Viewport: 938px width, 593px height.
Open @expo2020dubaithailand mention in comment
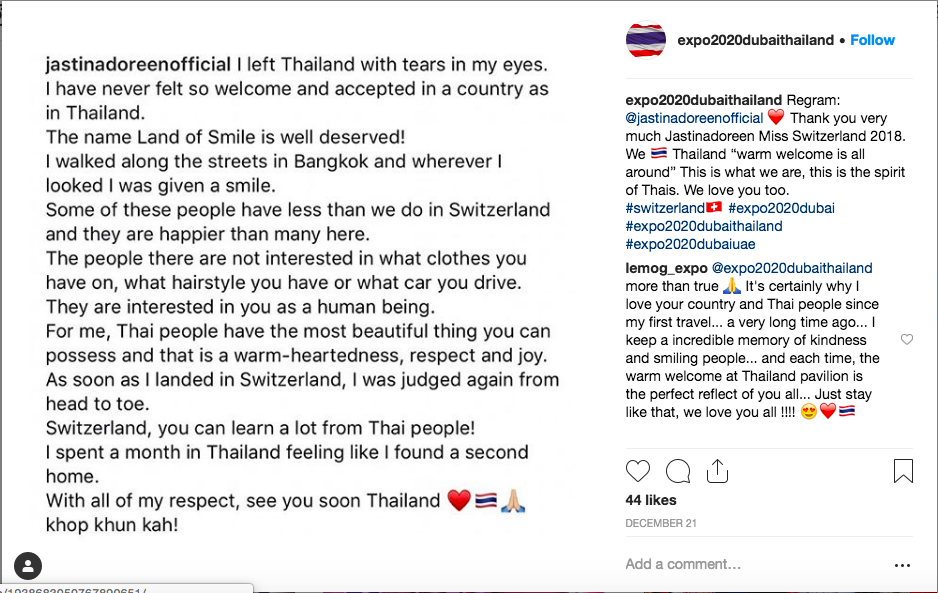[791, 268]
